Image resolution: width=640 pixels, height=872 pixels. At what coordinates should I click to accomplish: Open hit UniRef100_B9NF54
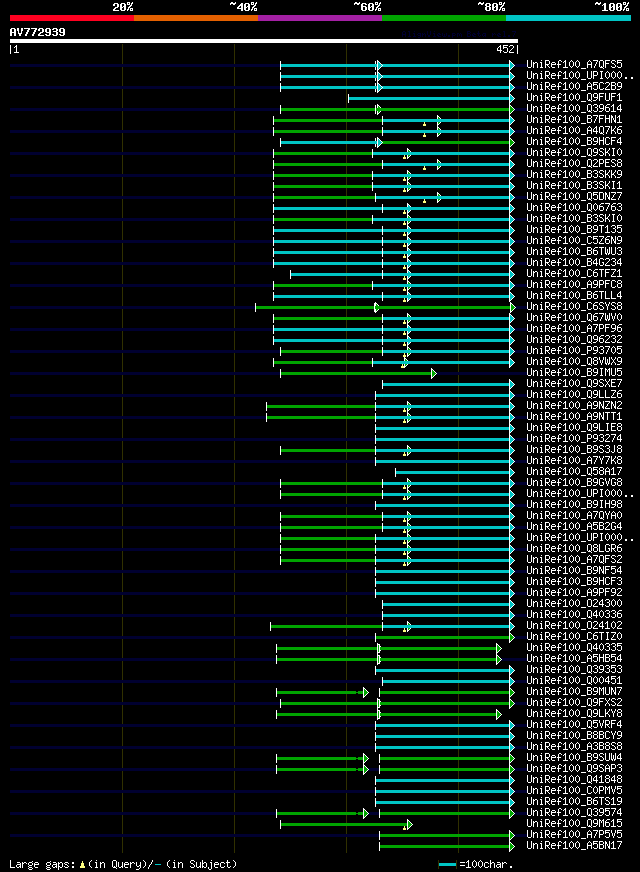tap(574, 571)
